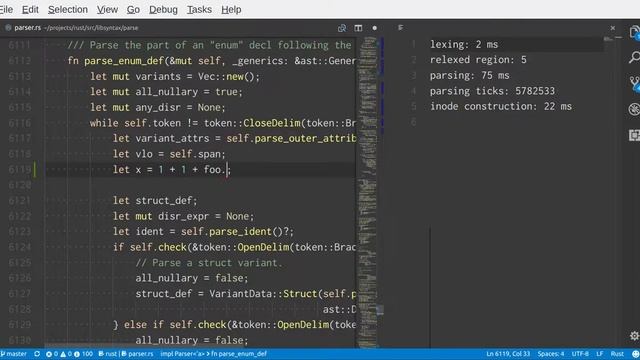Click the '} else if self.check' line
This screenshot has width=640, height=360.
(234, 324)
